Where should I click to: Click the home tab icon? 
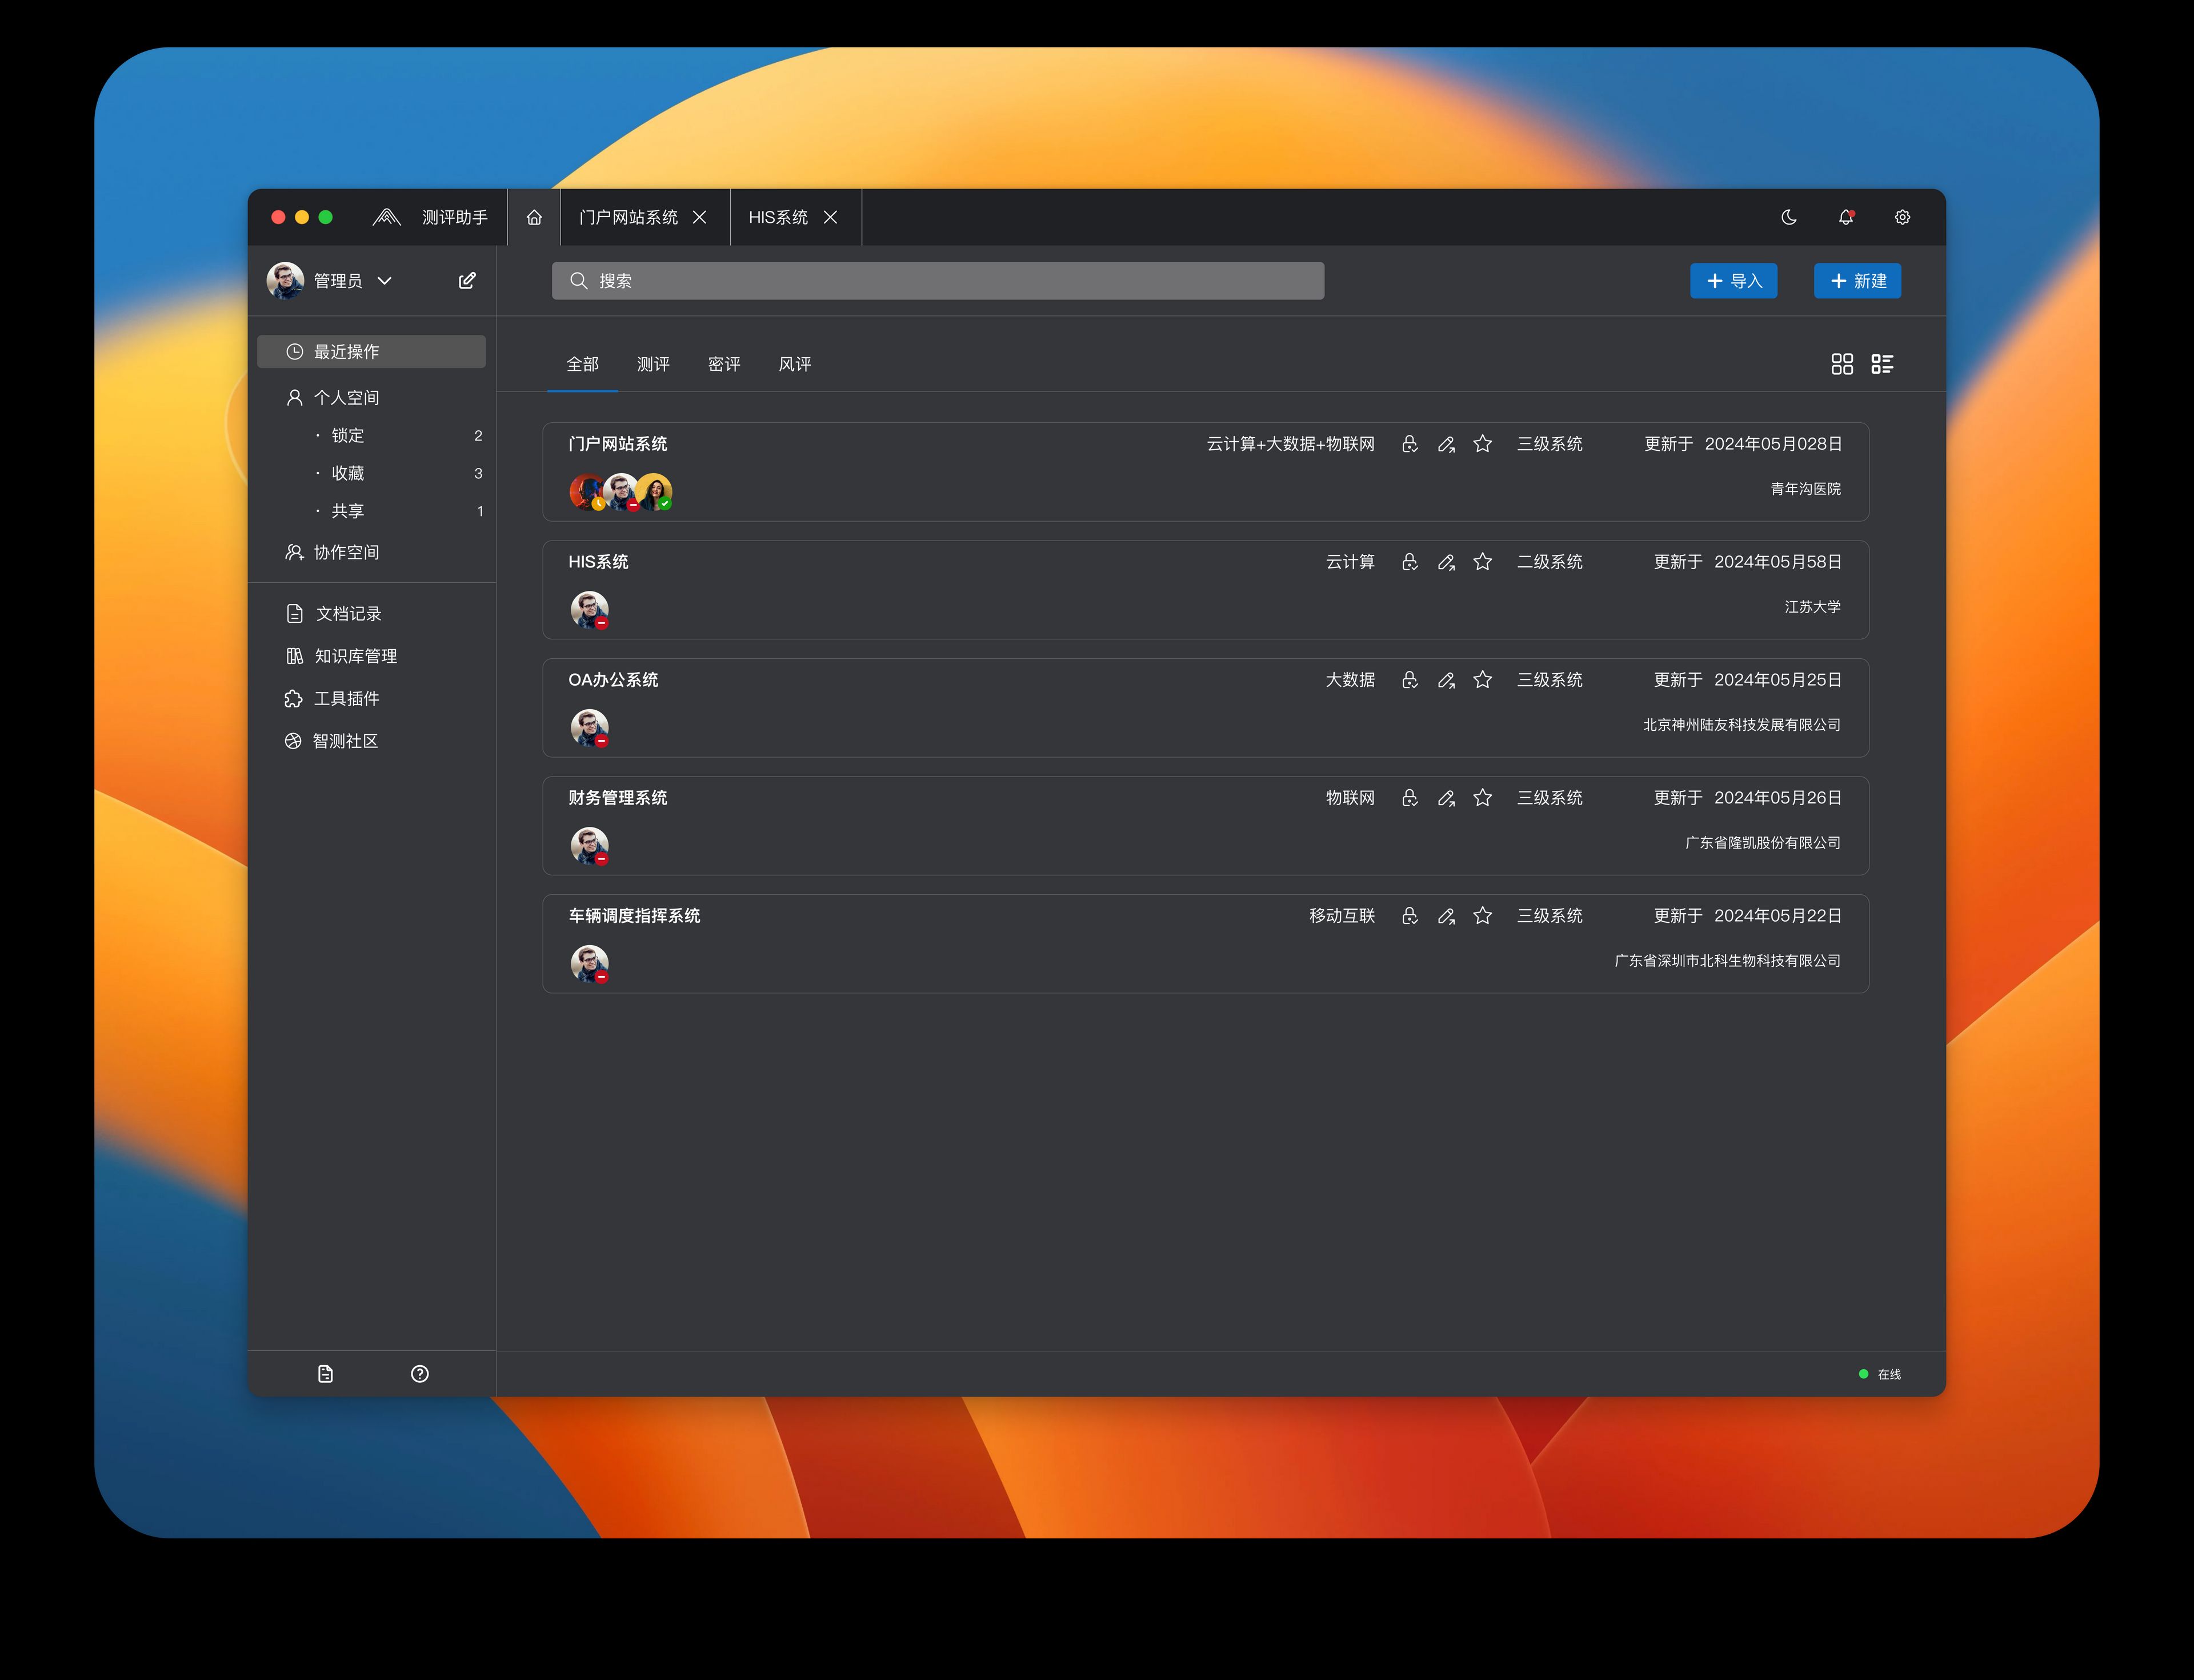534,217
